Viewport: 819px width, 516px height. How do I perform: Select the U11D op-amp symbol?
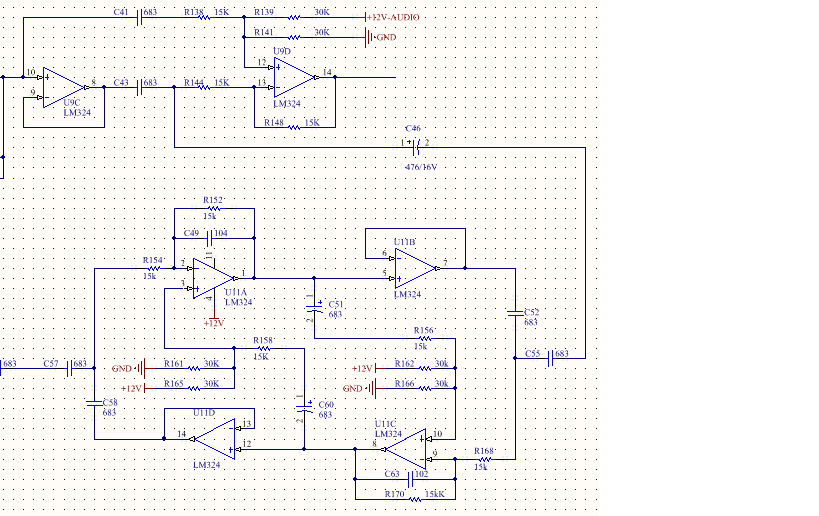[215, 439]
